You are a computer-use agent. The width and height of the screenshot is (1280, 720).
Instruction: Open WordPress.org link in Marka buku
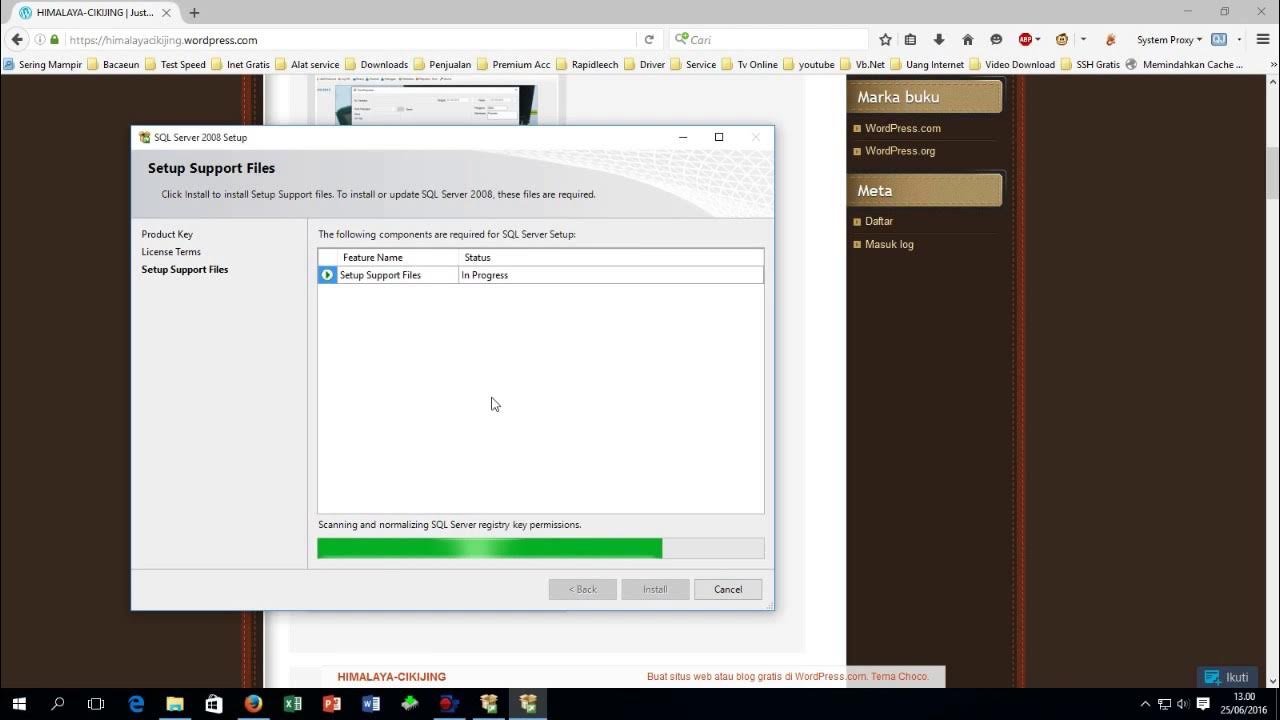pyautogui.click(x=900, y=151)
